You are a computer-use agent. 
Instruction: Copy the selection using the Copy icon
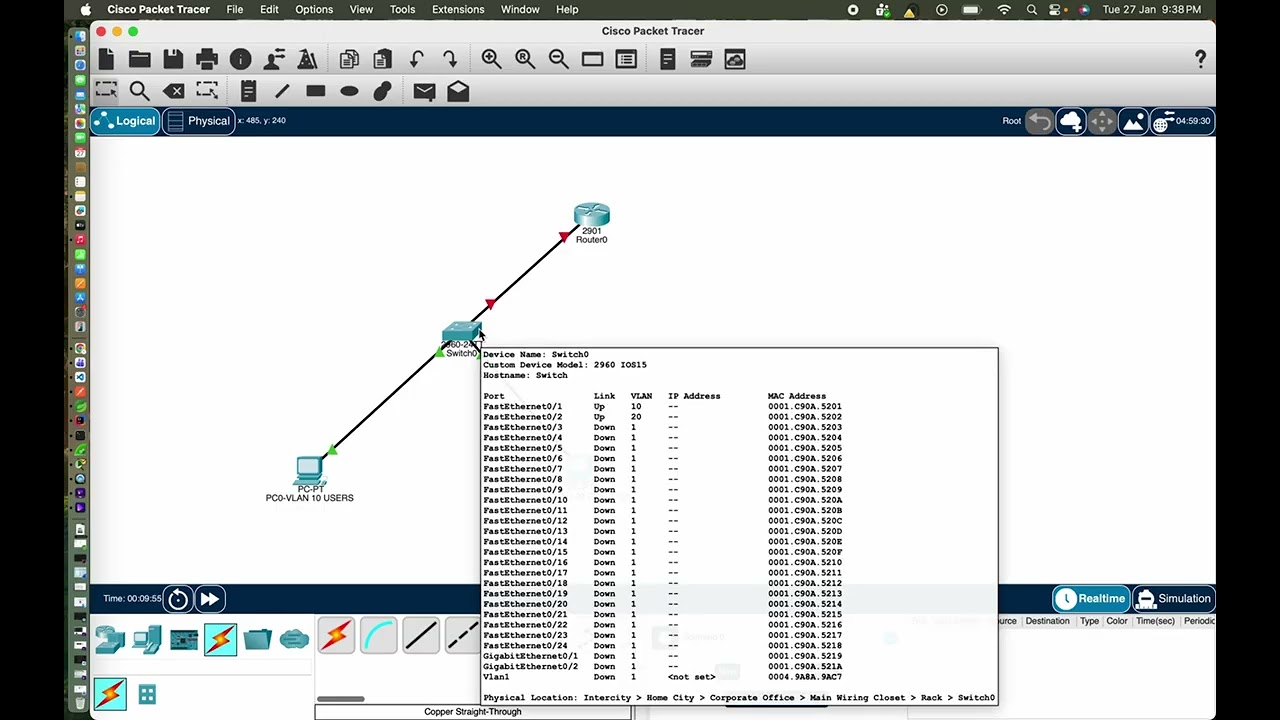click(349, 60)
